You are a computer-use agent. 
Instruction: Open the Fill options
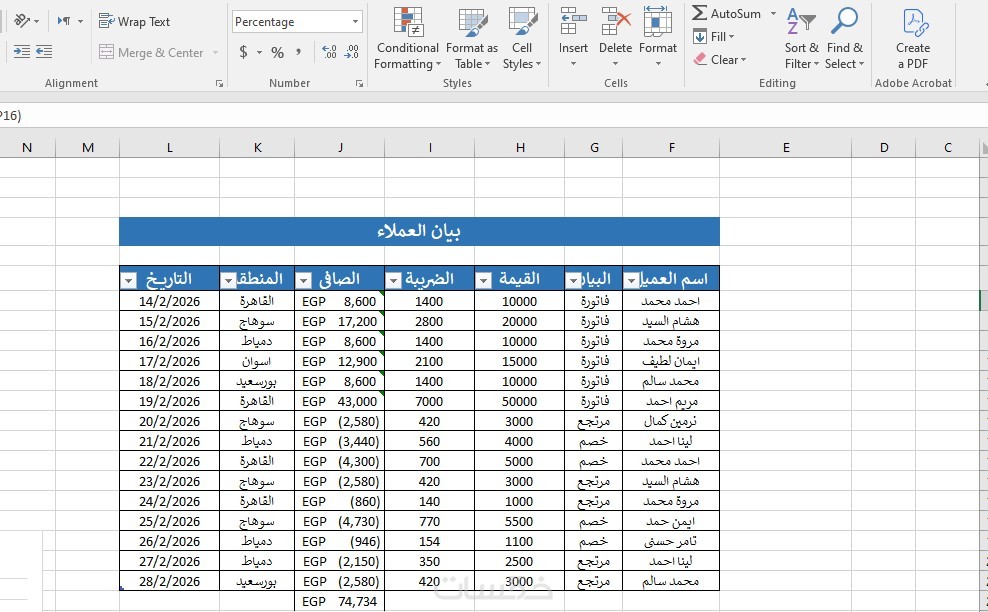point(713,37)
